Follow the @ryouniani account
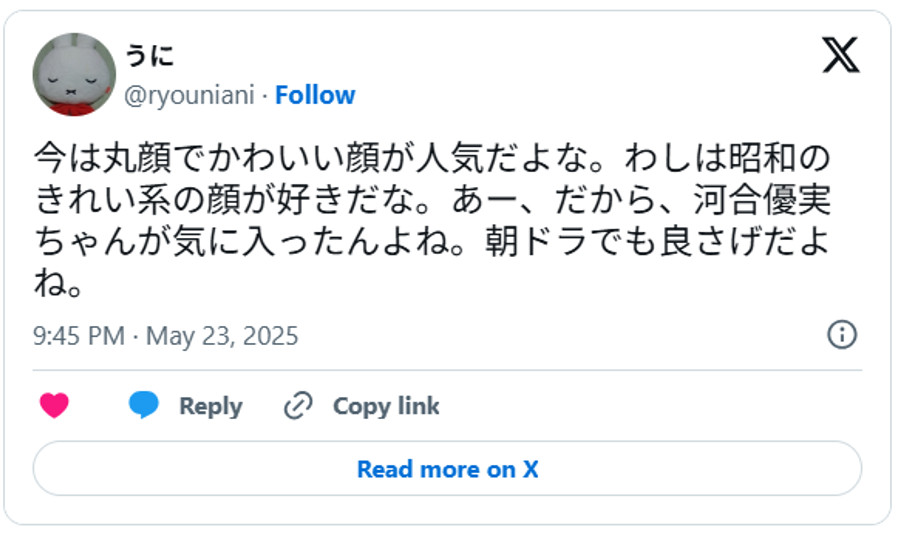Screen dimensions: 899x535 (315, 95)
